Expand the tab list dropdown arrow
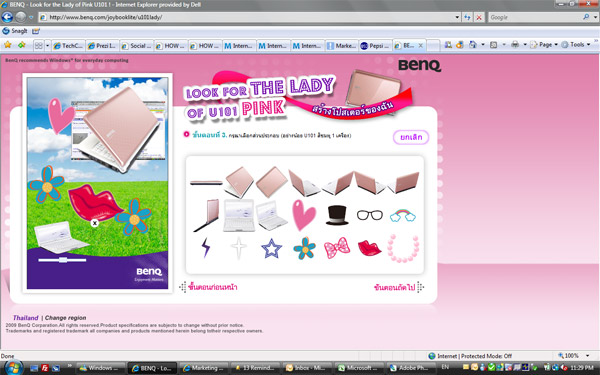Image resolution: width=600 pixels, height=375 pixels. (47, 46)
